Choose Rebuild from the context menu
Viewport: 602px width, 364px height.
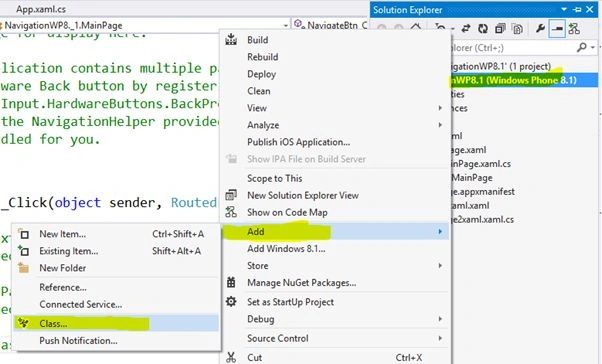[334, 57]
